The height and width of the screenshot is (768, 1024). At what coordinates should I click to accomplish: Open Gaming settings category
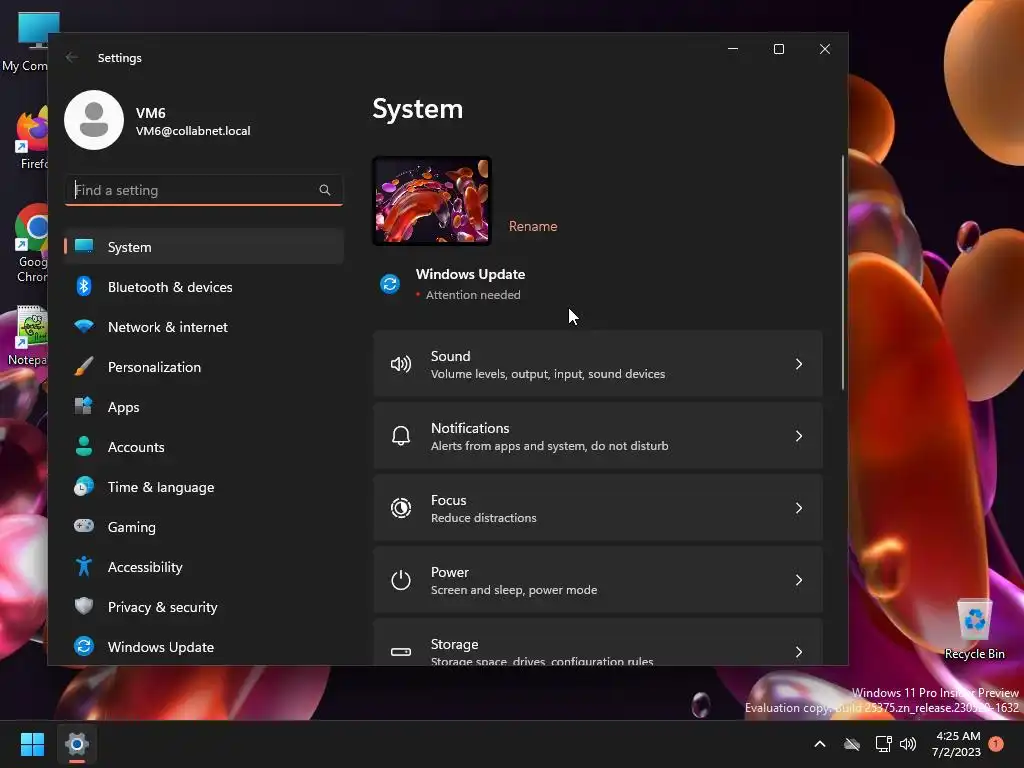point(204,526)
